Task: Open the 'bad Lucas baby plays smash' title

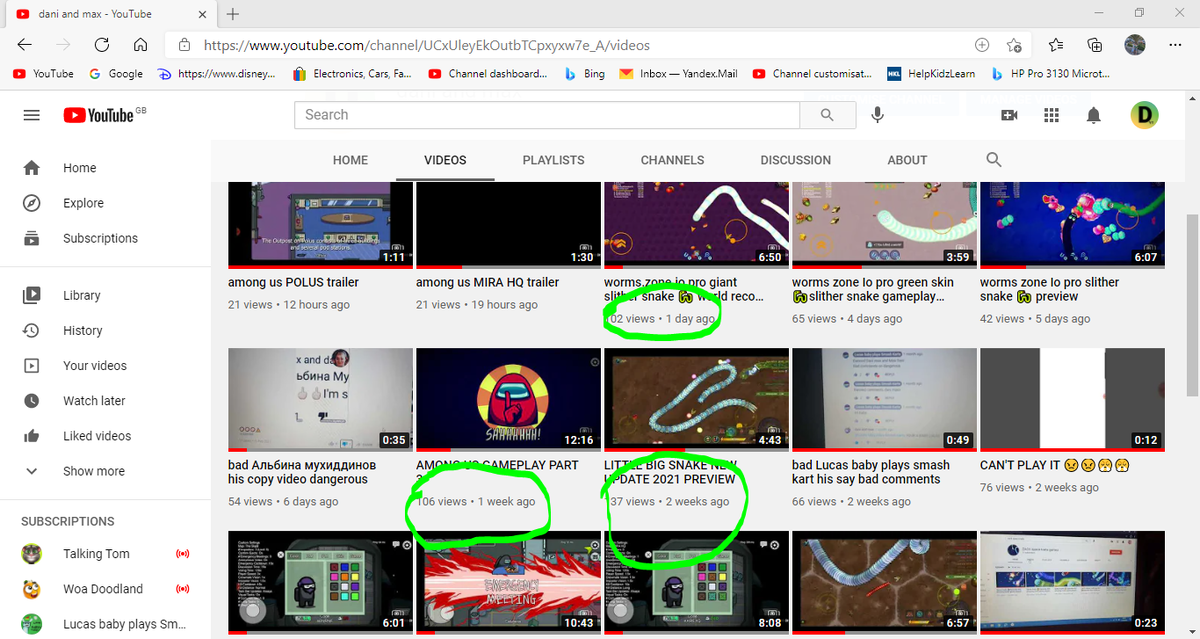Action: coord(871,472)
